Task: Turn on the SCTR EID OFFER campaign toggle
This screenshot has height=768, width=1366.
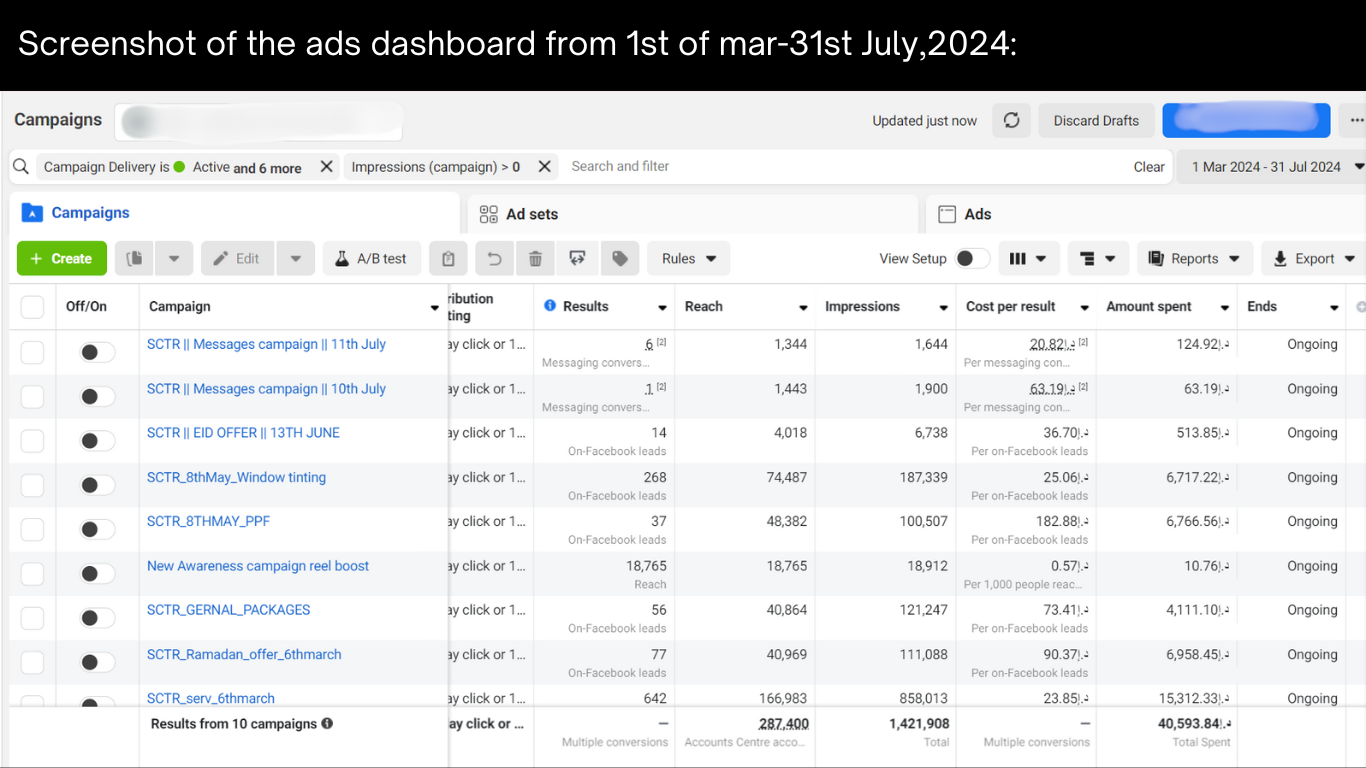Action: (x=95, y=440)
